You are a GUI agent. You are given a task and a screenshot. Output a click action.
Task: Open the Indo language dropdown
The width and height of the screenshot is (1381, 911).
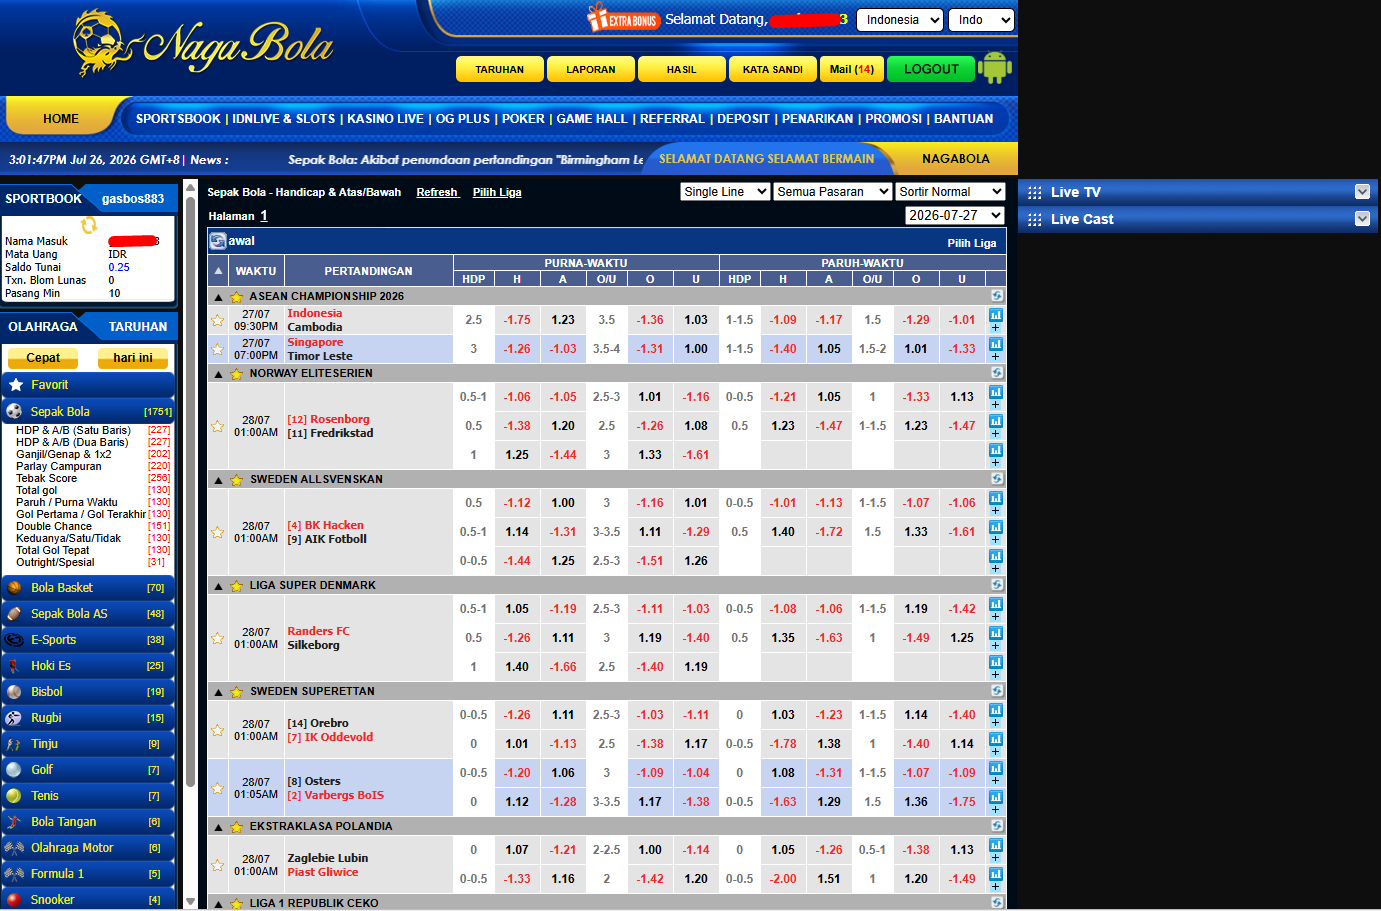click(x=982, y=20)
